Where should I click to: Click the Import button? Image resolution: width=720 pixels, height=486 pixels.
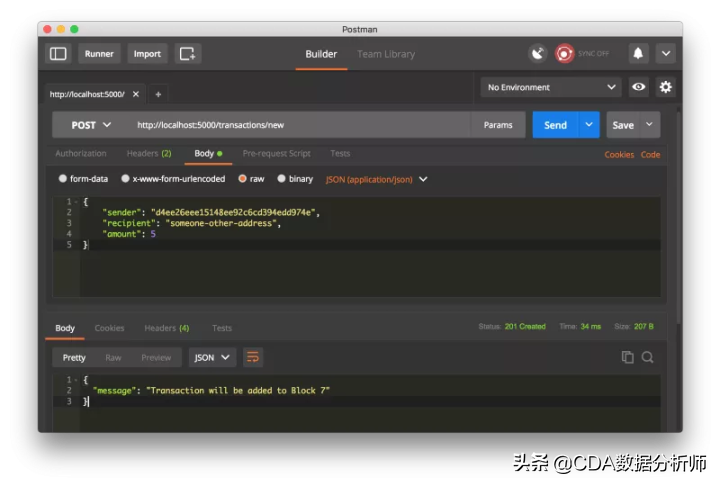pos(147,54)
